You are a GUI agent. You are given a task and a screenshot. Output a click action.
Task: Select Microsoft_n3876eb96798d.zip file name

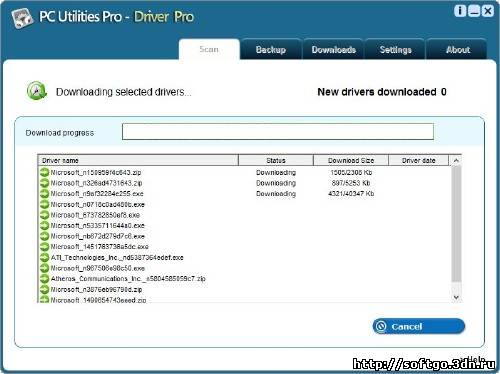[96, 290]
